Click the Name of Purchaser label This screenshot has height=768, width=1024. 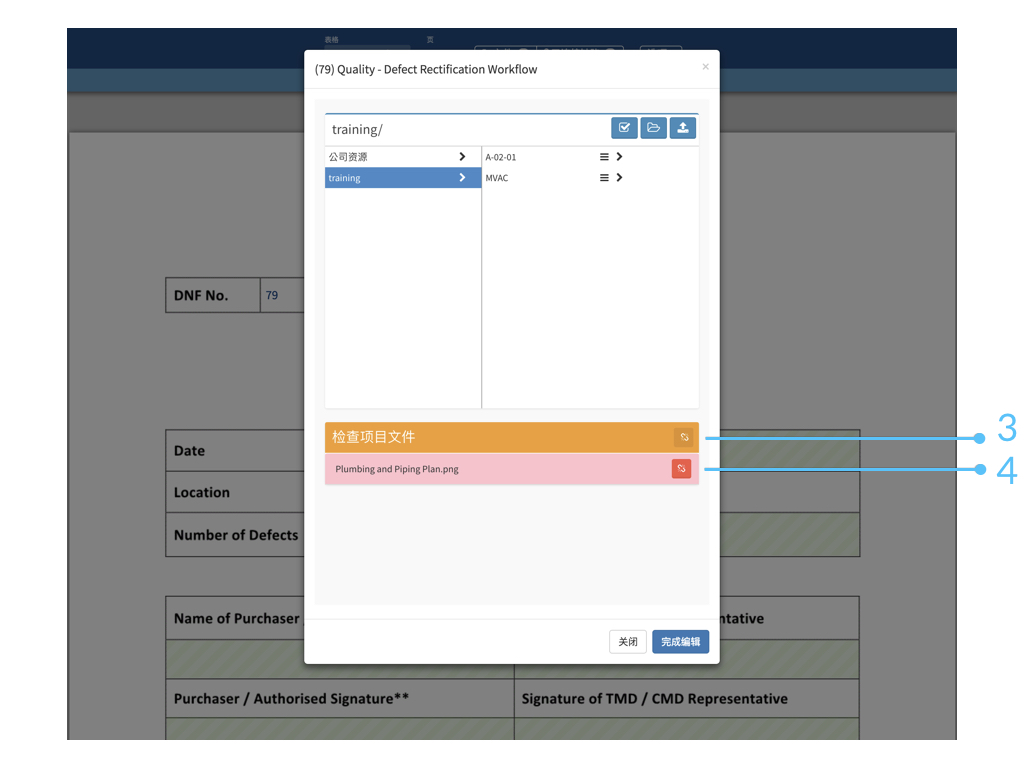click(236, 618)
